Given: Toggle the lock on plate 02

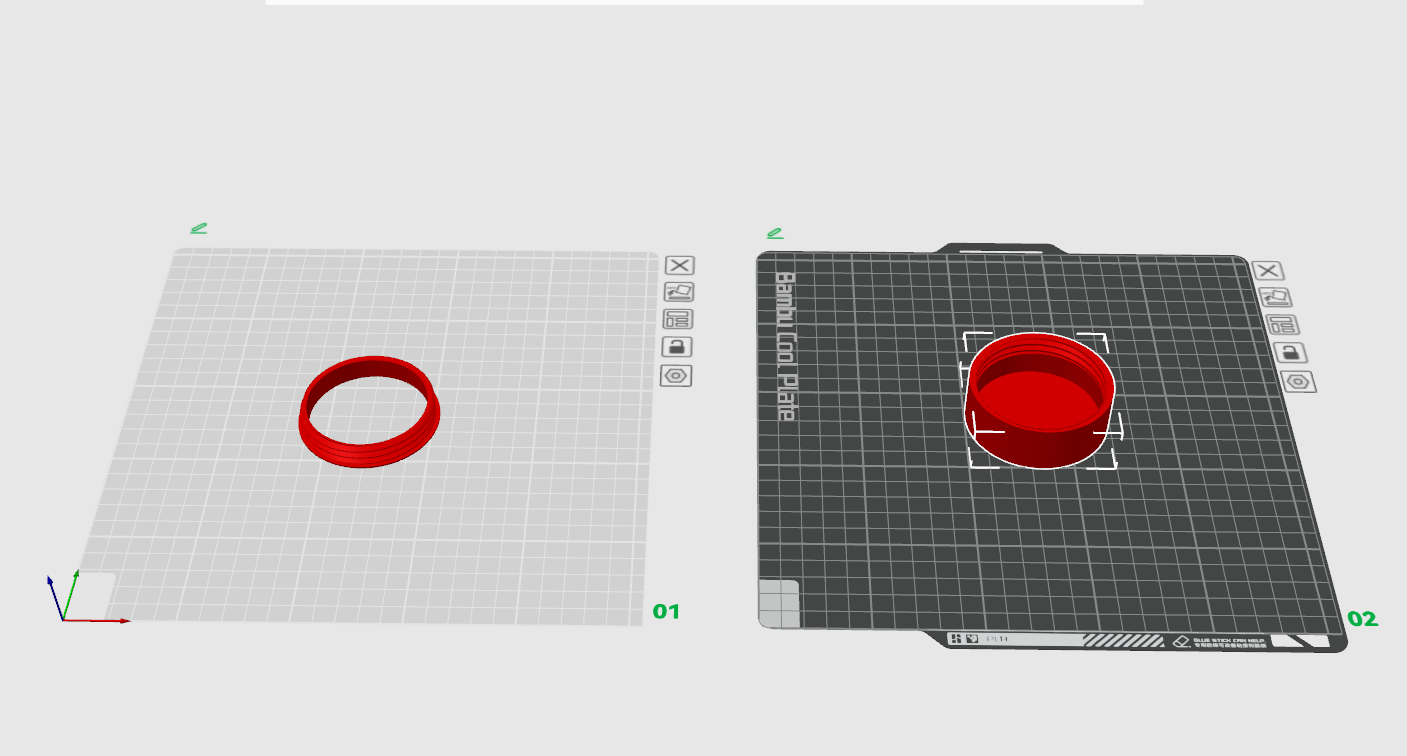Looking at the screenshot, I should (x=1290, y=353).
